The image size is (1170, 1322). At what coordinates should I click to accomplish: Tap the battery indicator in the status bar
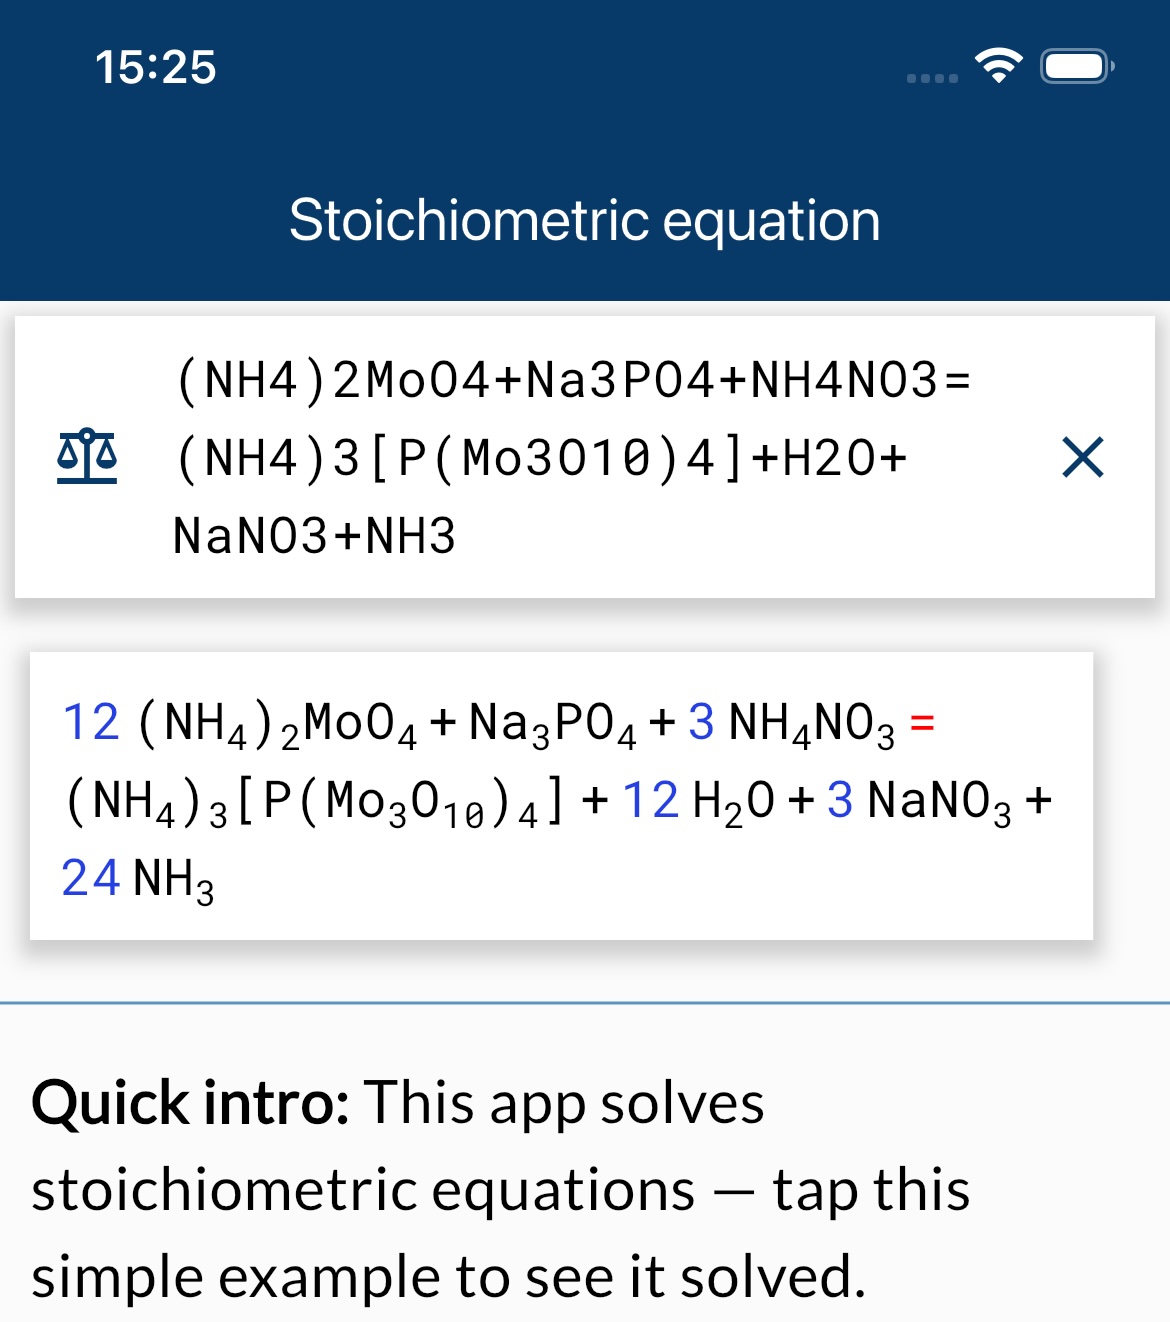[x=1073, y=66]
